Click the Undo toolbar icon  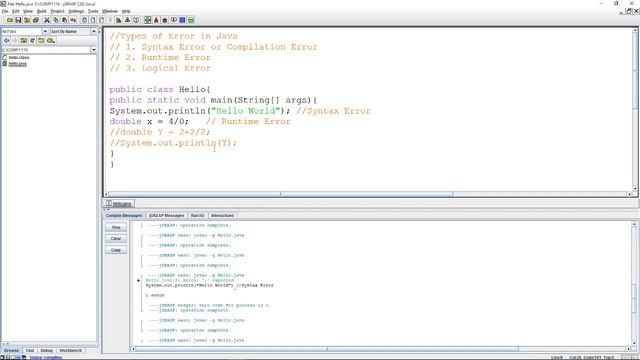click(73, 20)
